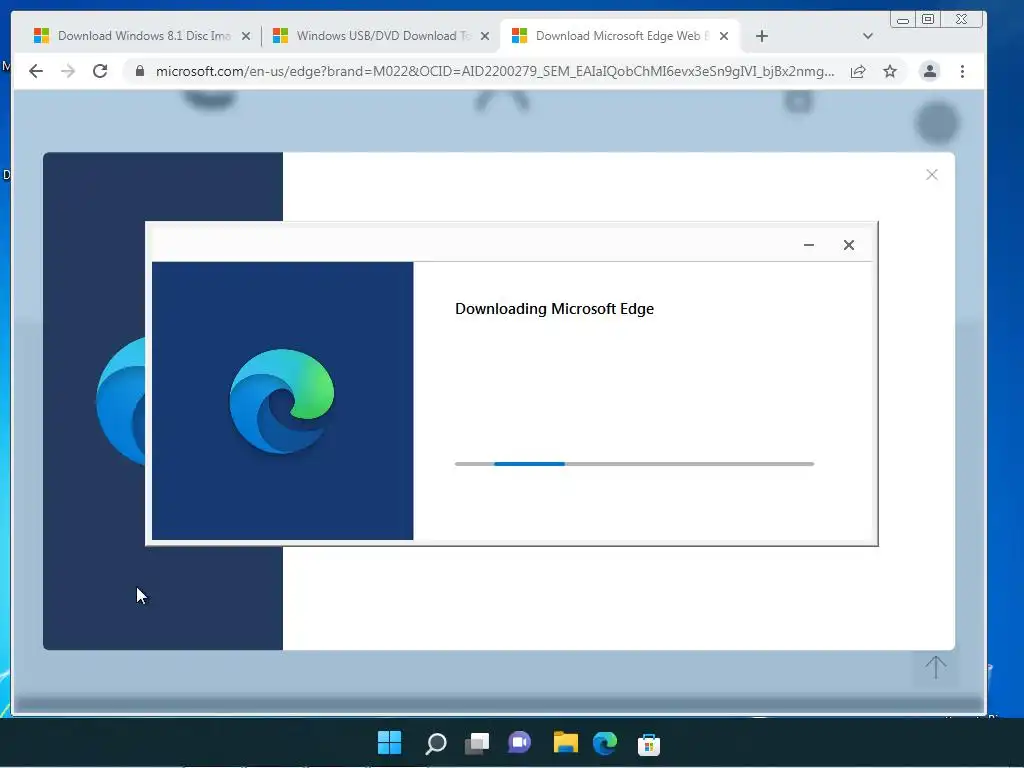Viewport: 1024px width, 768px height.
Task: Go back to the previous page
Action: [36, 71]
